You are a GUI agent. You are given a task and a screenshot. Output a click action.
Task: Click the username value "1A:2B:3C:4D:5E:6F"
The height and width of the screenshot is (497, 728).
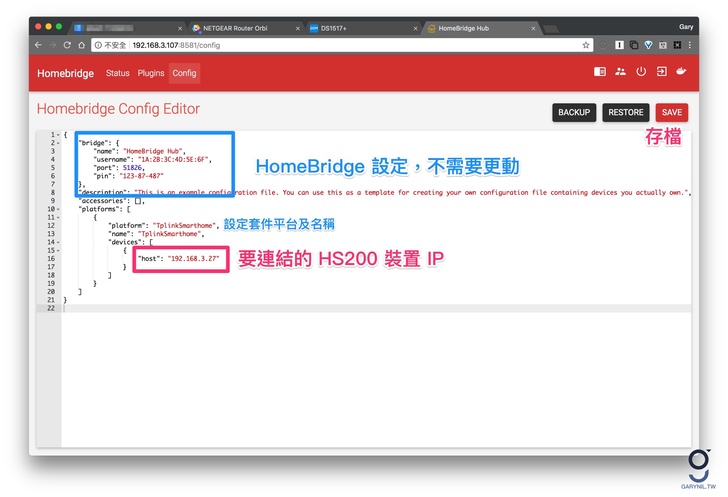point(174,160)
